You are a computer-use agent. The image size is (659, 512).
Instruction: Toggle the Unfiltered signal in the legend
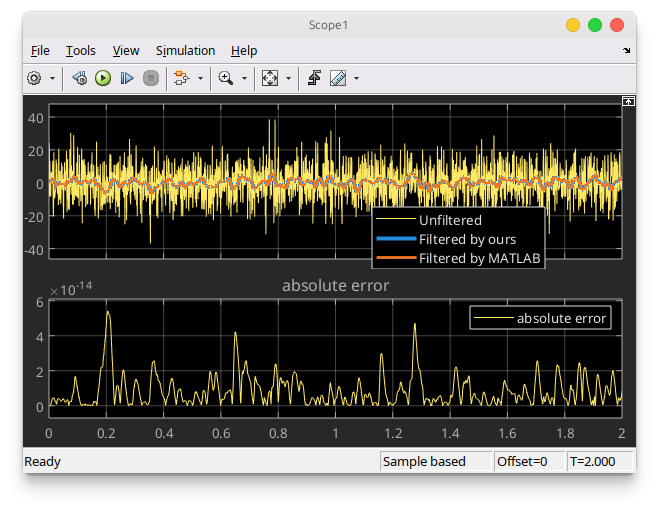coord(450,220)
